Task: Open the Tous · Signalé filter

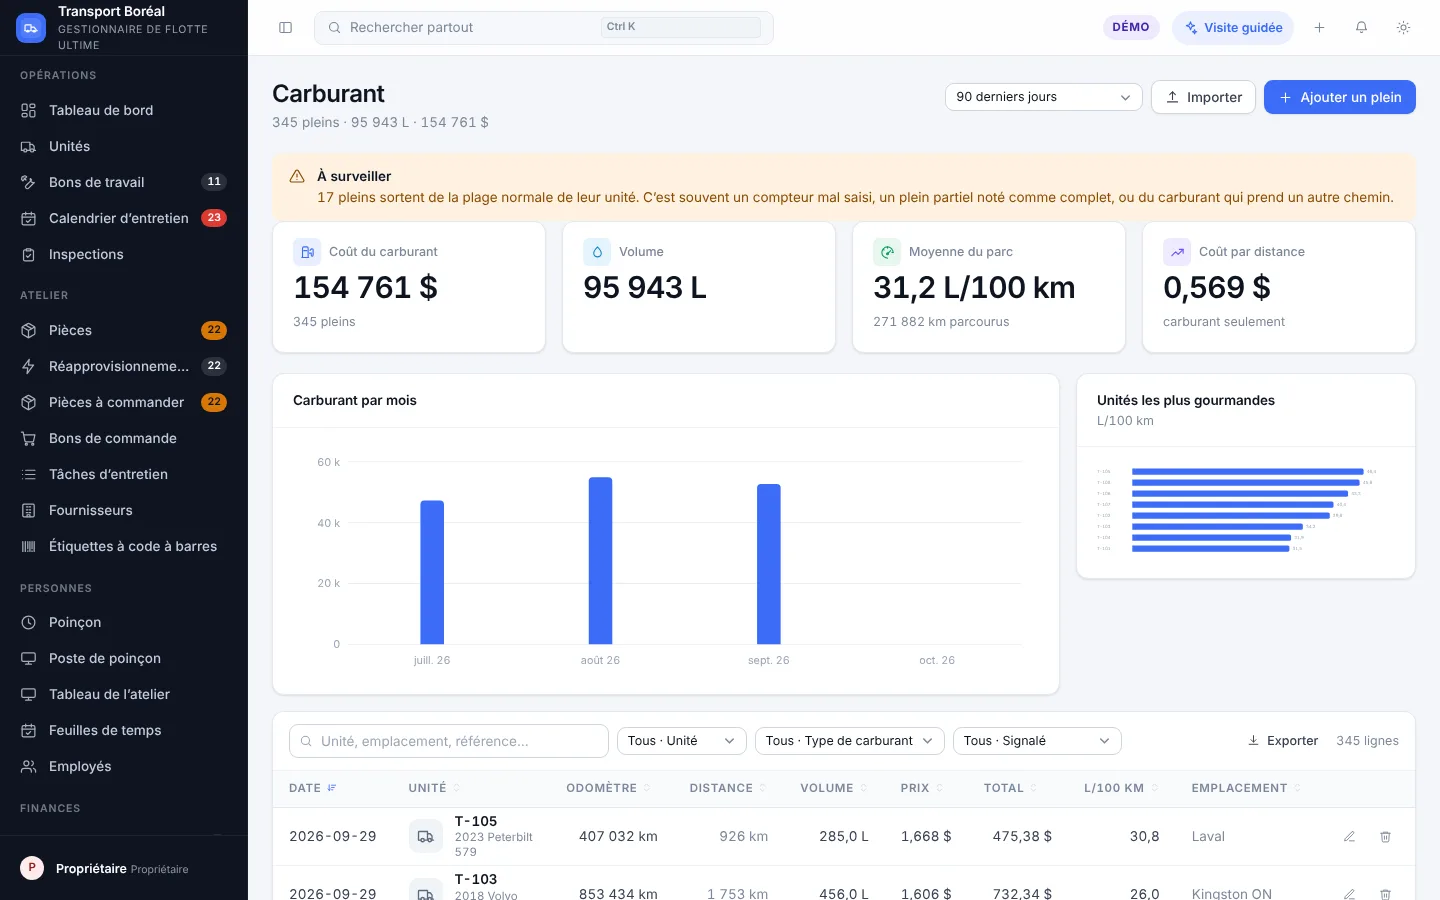Action: 1037,741
